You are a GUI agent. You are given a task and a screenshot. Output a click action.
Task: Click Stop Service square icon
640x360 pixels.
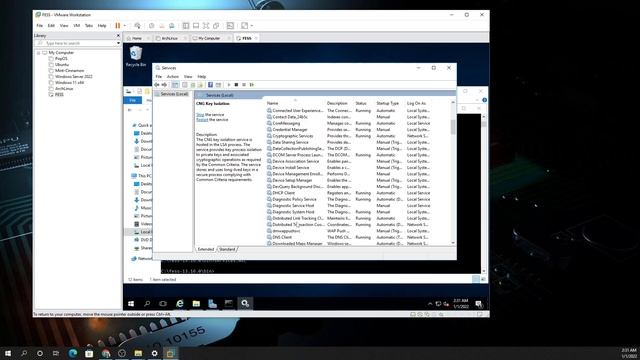[x=236, y=84]
